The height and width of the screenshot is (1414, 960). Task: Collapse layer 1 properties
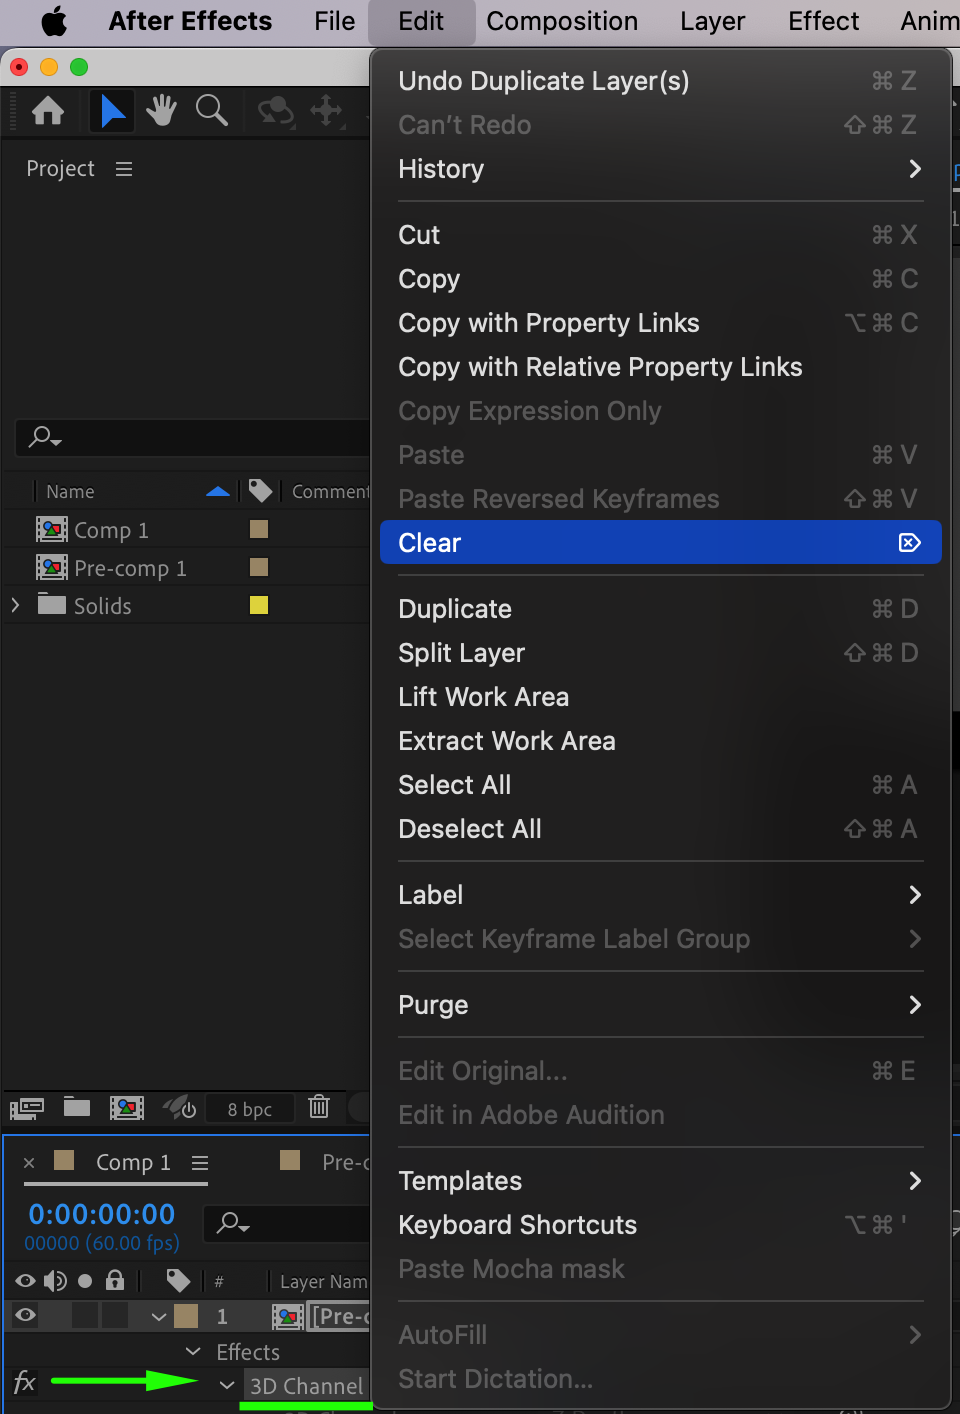click(159, 1317)
